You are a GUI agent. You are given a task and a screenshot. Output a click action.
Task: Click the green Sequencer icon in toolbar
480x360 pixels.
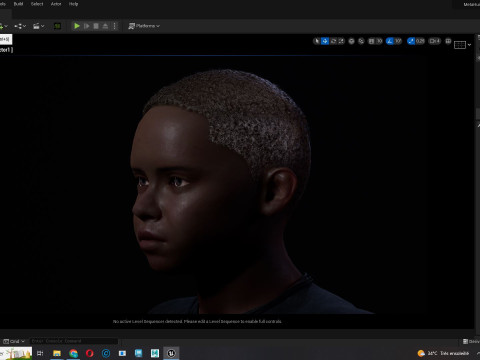coord(57,26)
